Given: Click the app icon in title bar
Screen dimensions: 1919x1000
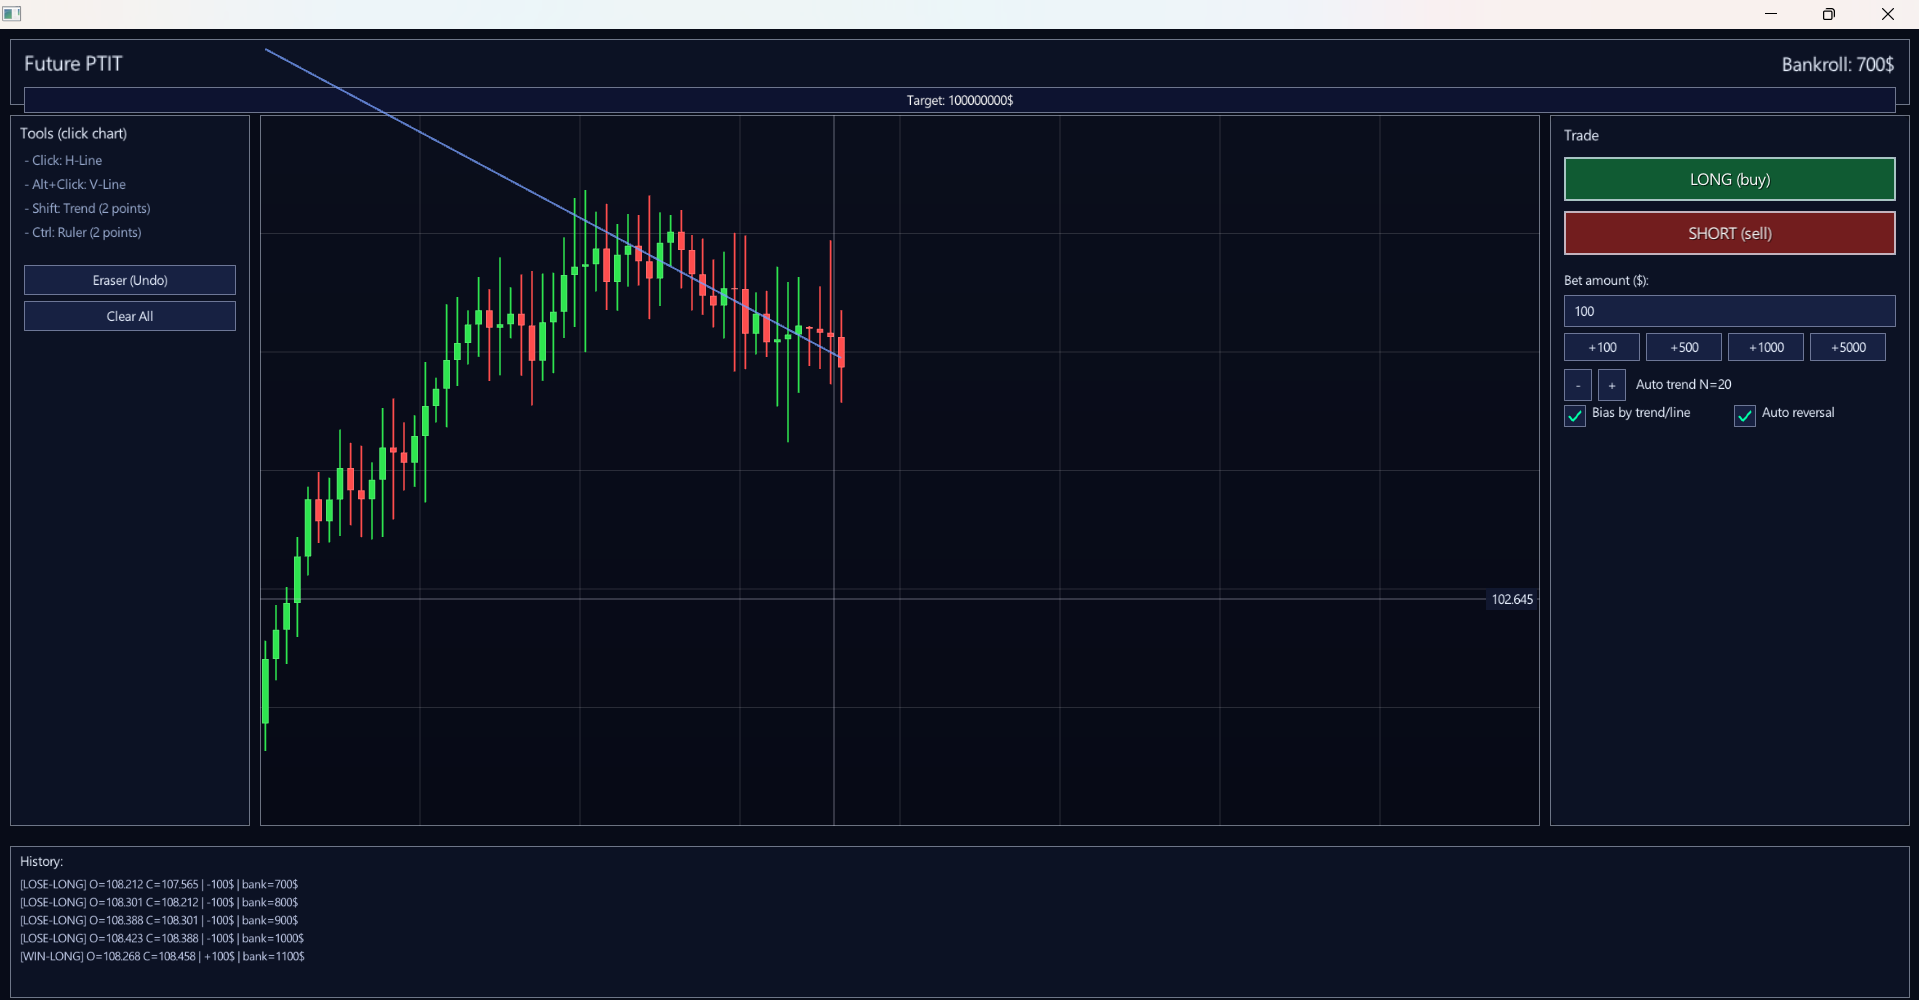Looking at the screenshot, I should [12, 14].
